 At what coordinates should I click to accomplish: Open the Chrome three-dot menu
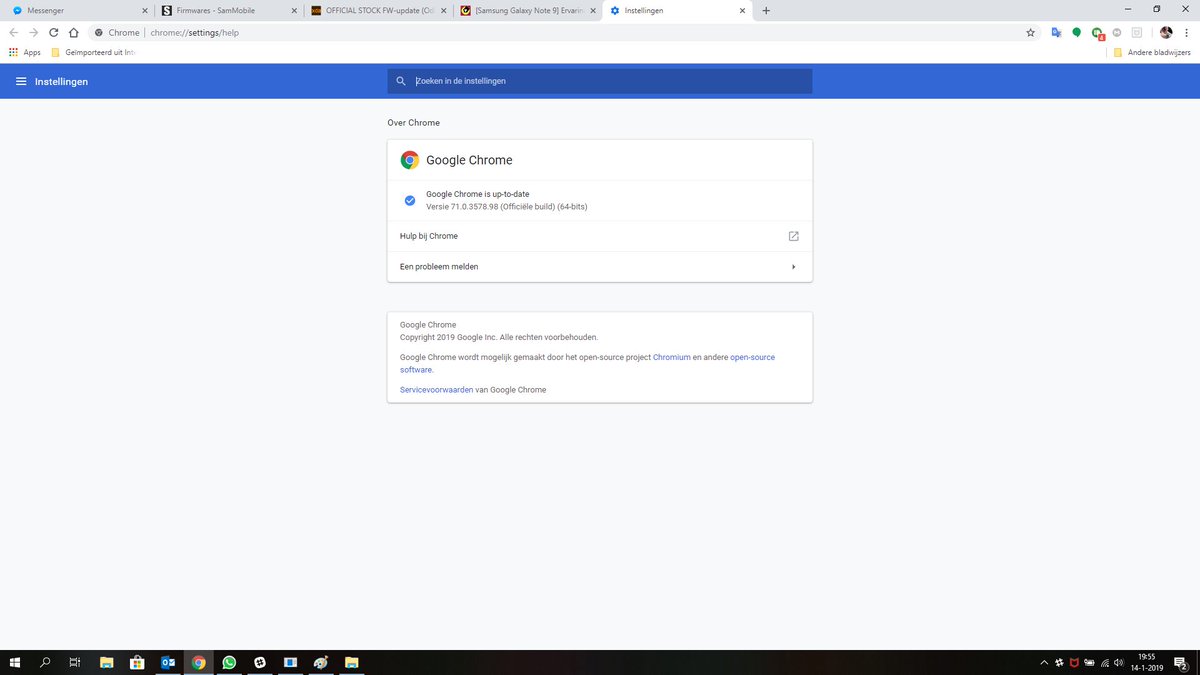(1187, 32)
